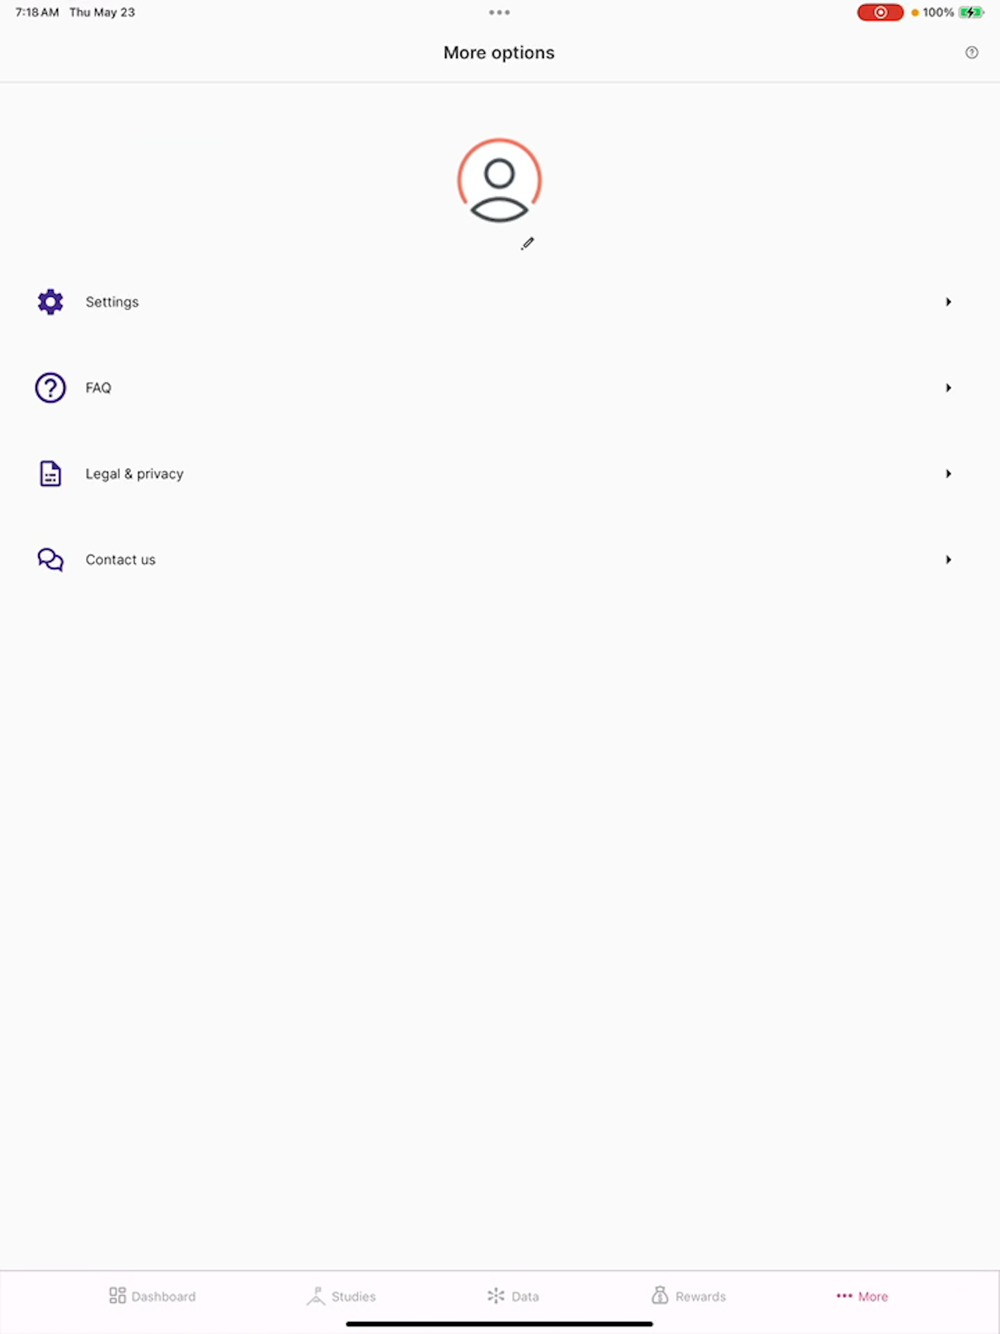Tap the red screen recording indicator

click(x=880, y=12)
